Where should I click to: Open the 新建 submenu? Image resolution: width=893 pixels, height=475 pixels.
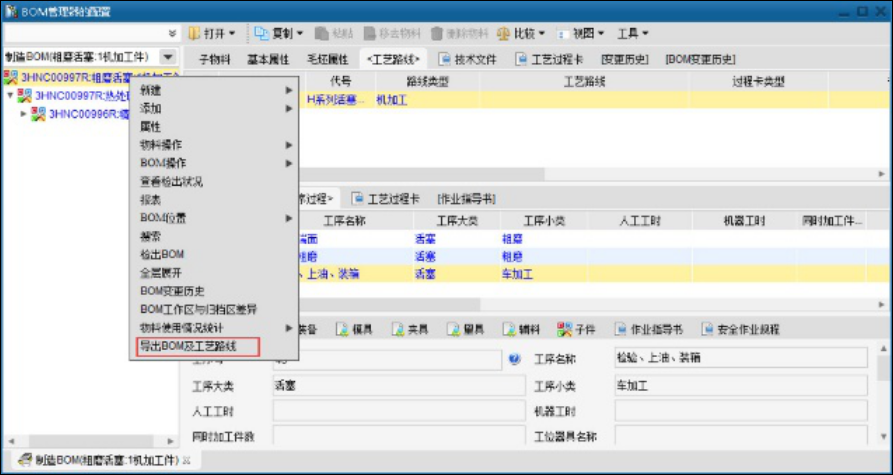coord(214,90)
